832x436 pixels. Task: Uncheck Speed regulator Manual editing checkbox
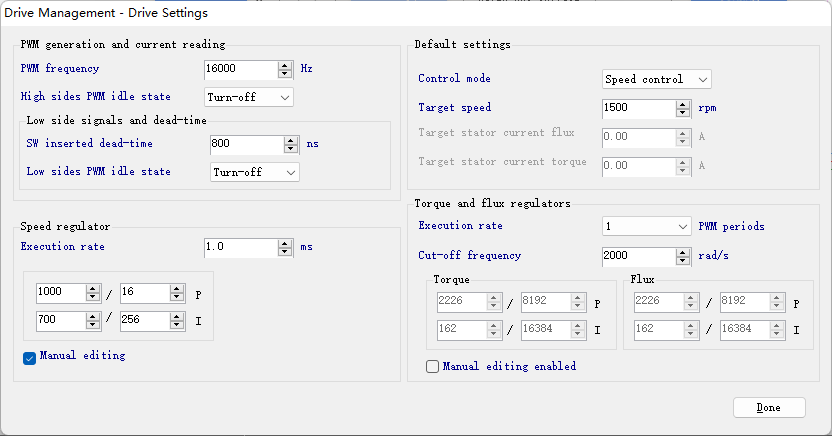29,359
